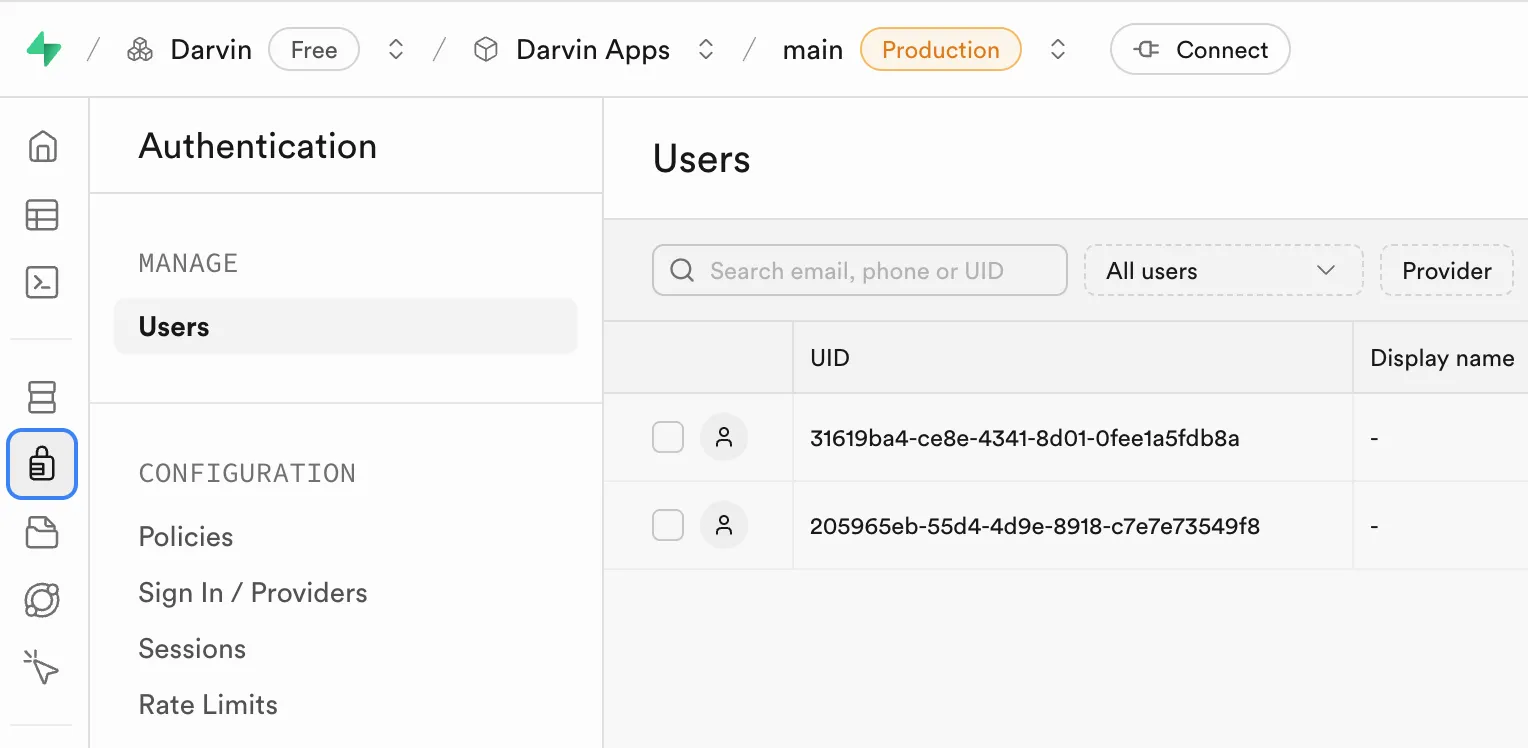Click the Authentication lock icon
Viewport: 1528px width, 748px height.
[42, 464]
